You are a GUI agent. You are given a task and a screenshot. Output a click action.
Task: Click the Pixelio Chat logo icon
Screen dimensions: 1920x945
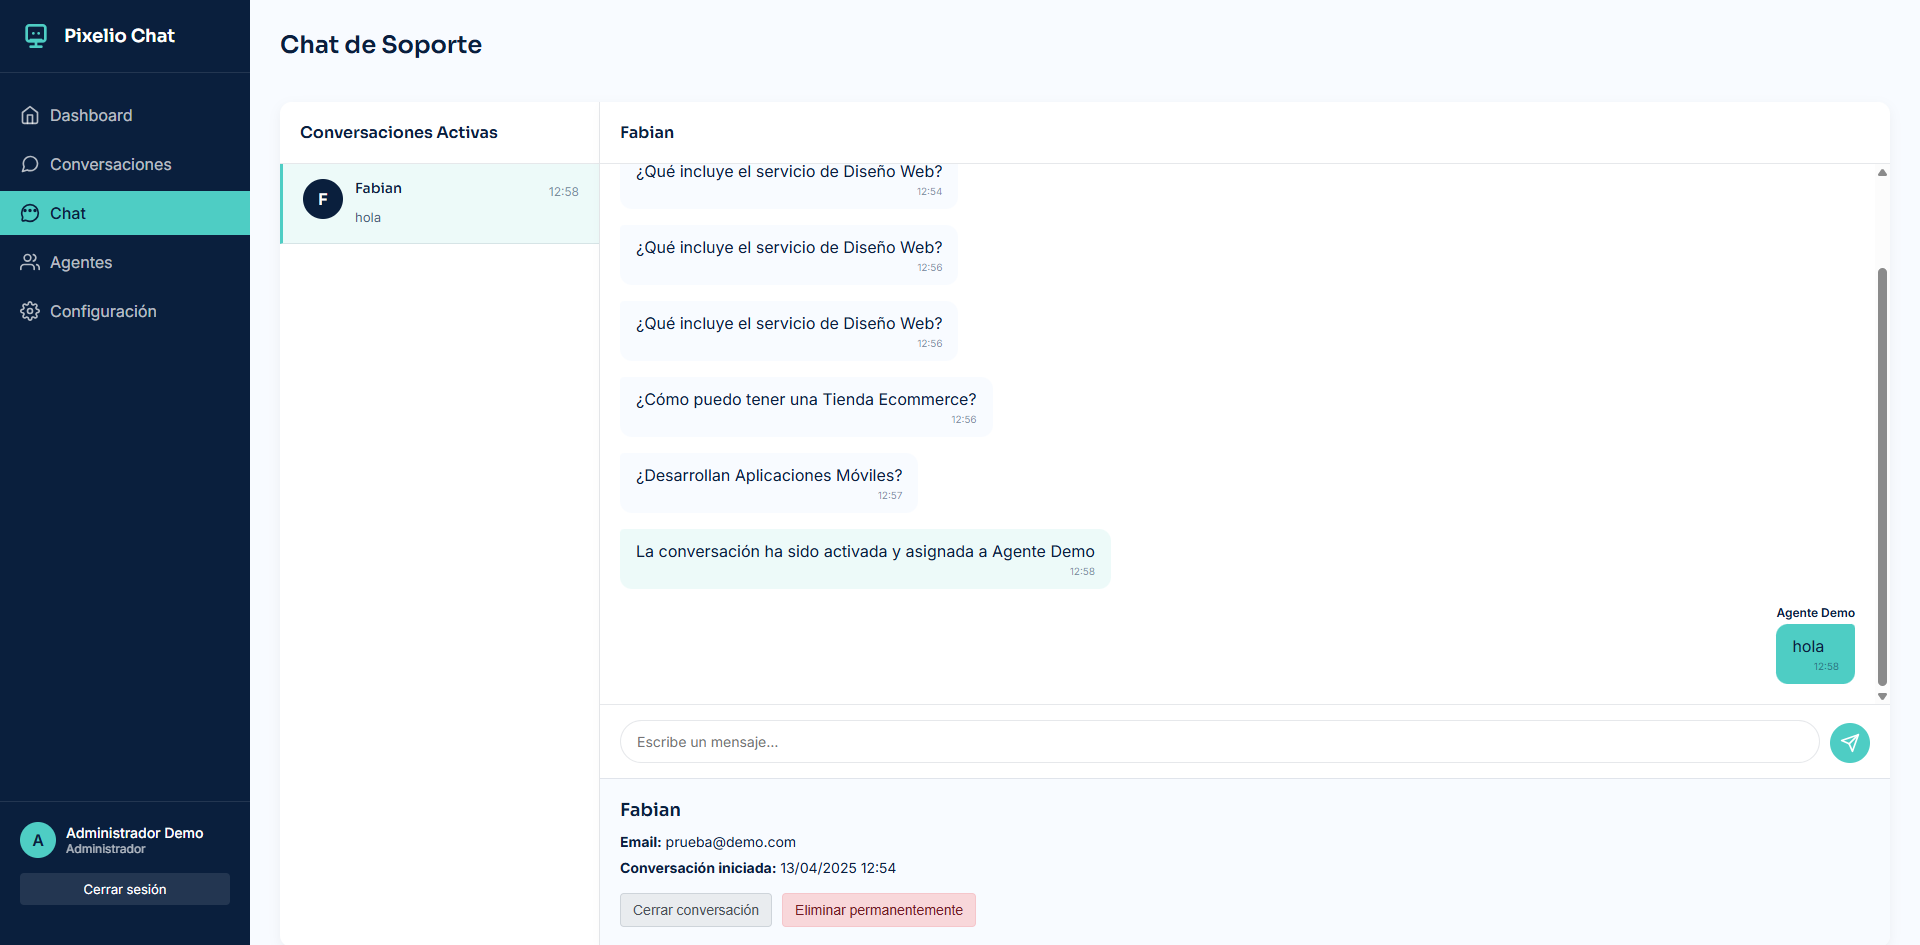(36, 36)
